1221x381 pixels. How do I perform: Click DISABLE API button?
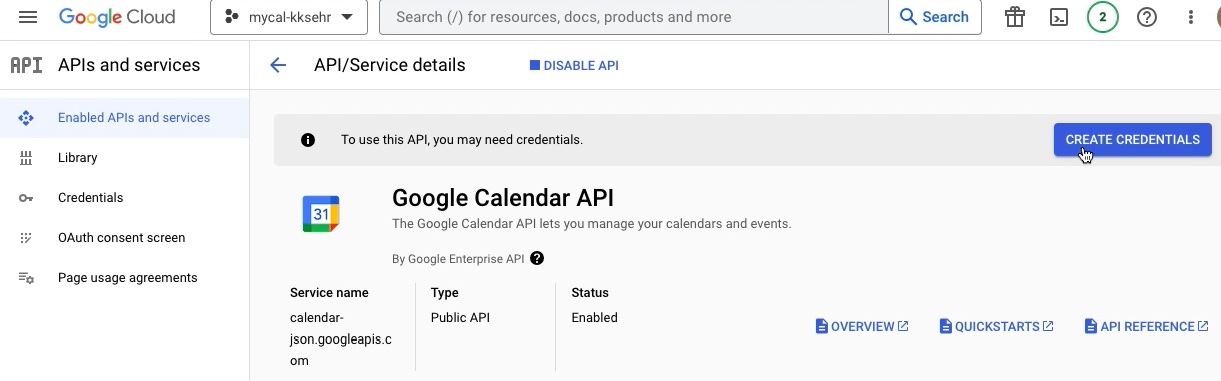click(x=574, y=65)
